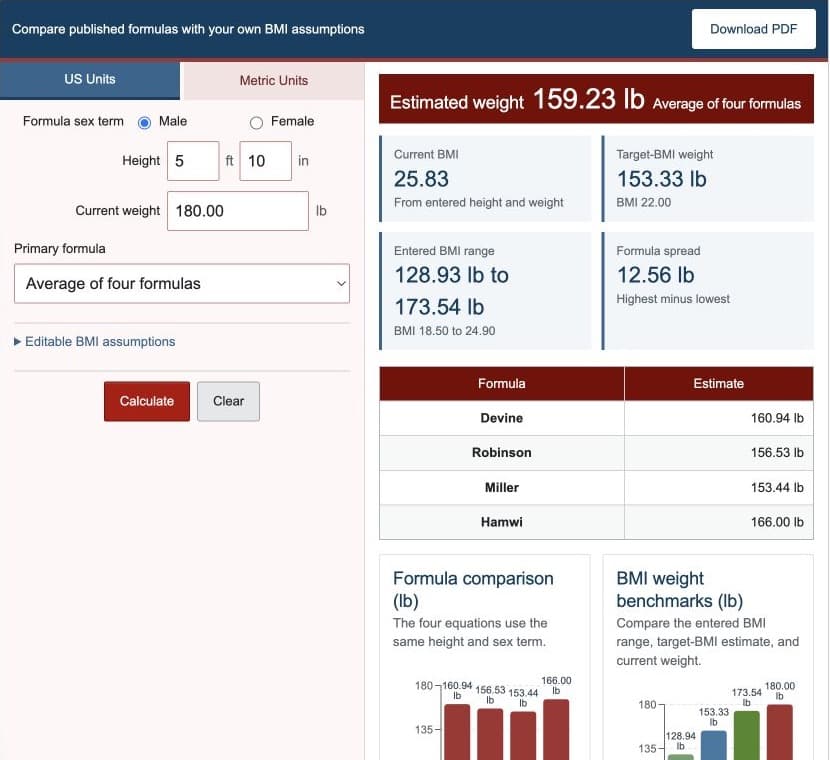Click the Formula comparison (lb) chart title

pos(473,590)
